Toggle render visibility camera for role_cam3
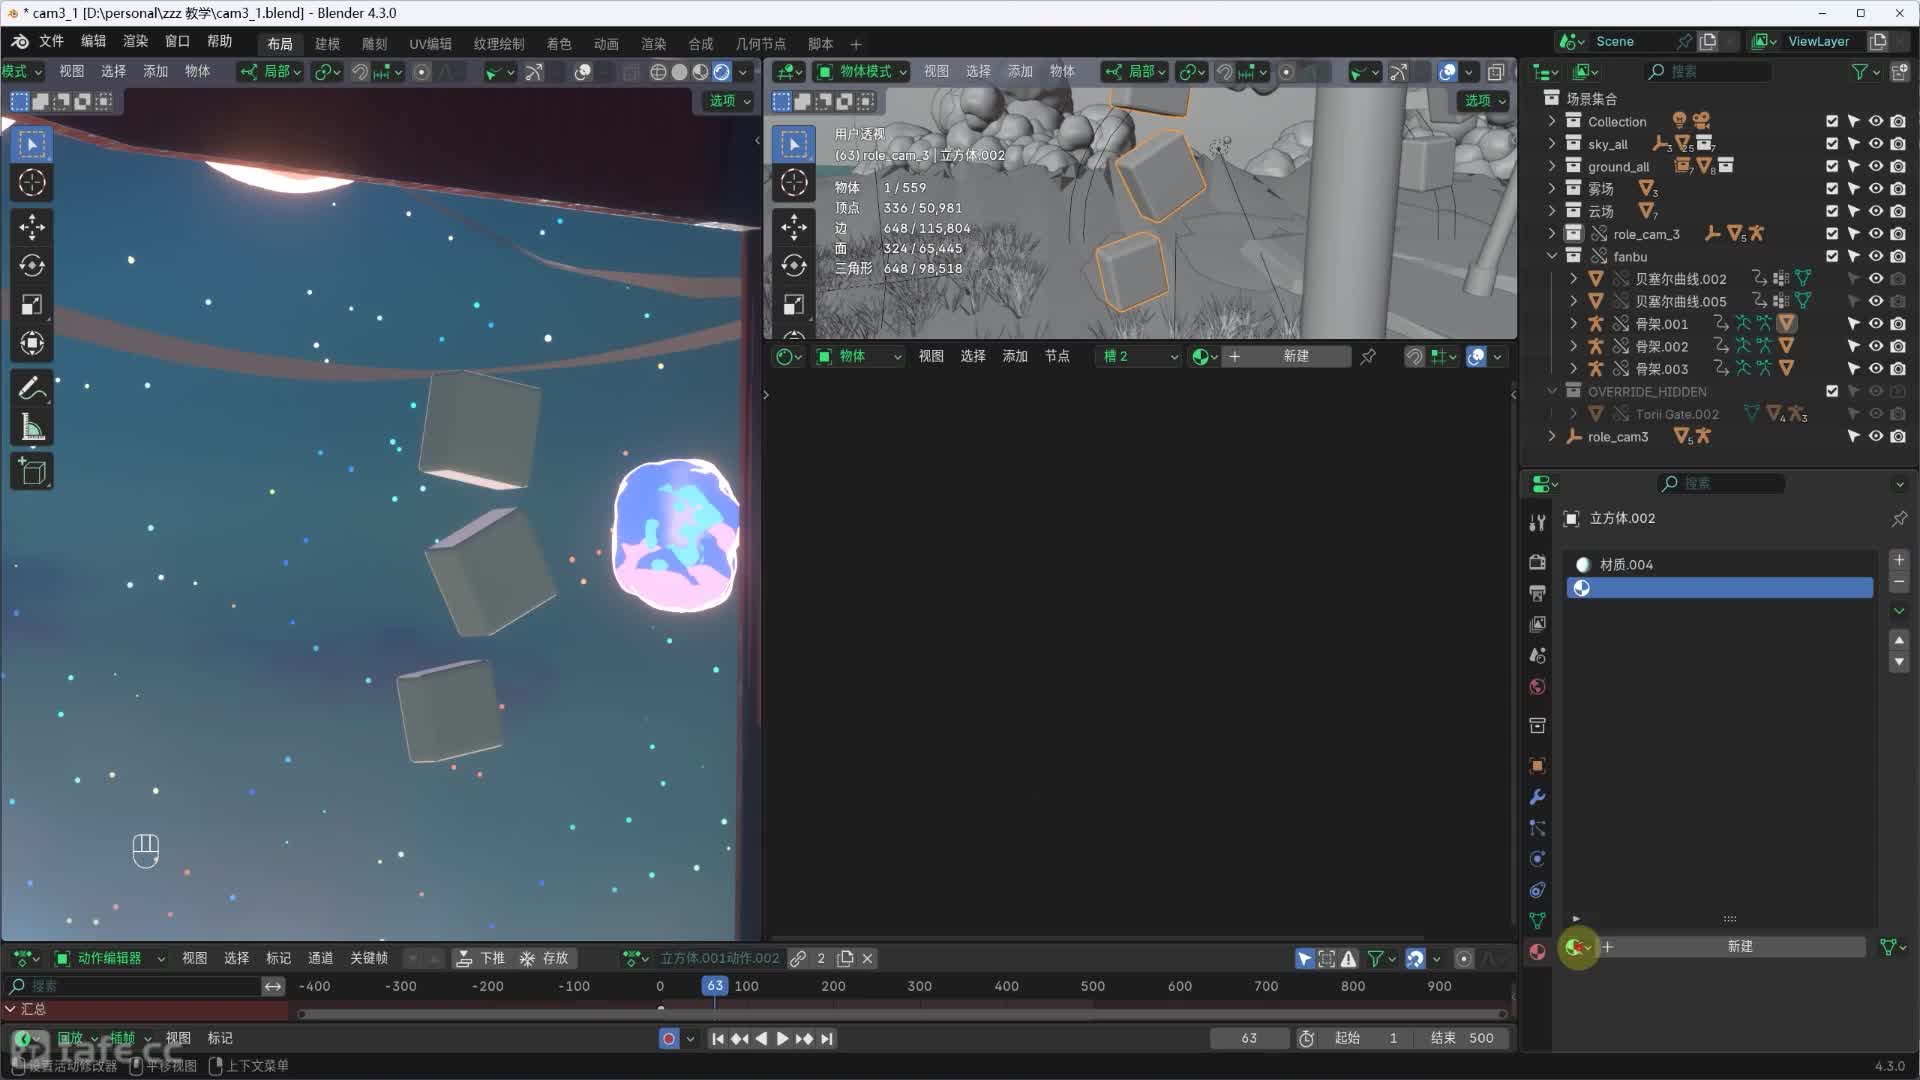The width and height of the screenshot is (1920, 1080). click(1898, 436)
